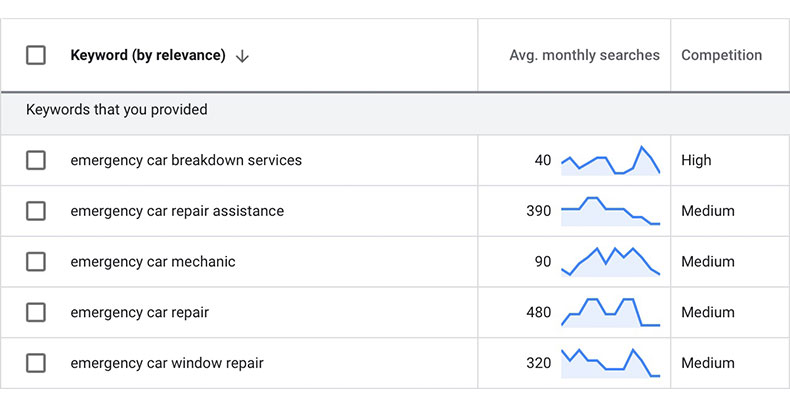Click the High competition value
790x403 pixels.
click(x=696, y=160)
